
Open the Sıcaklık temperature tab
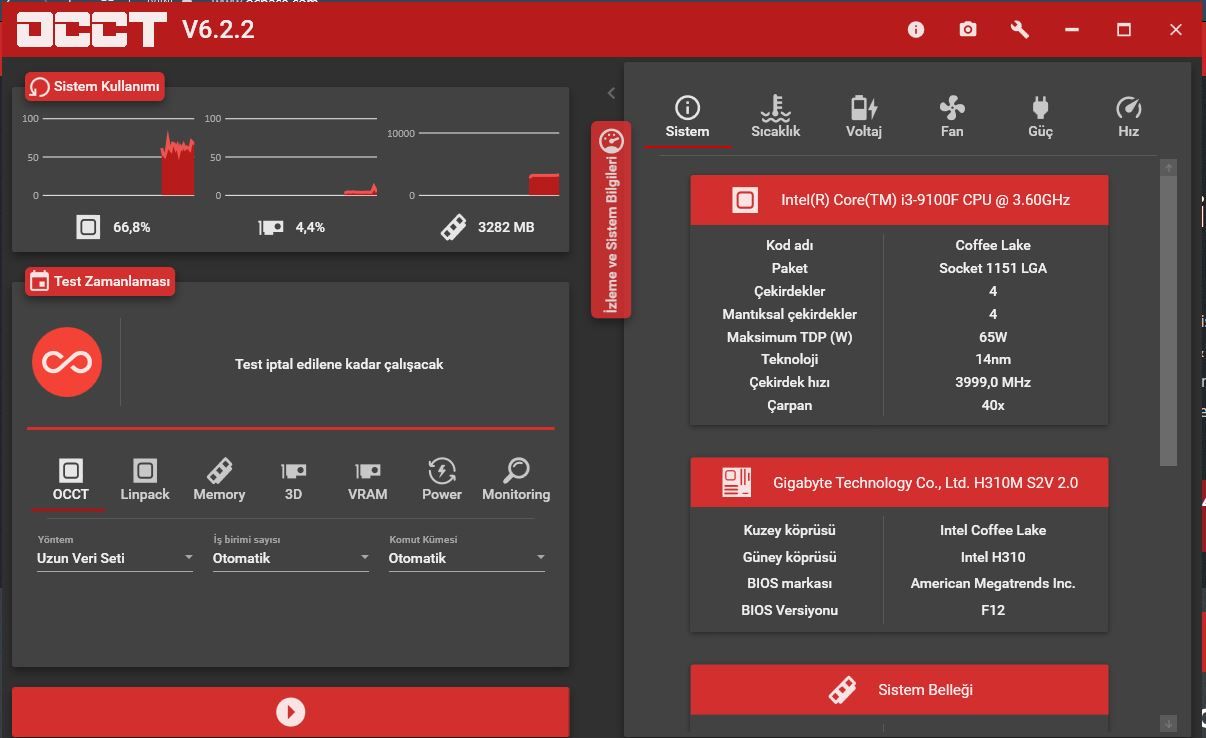point(776,117)
